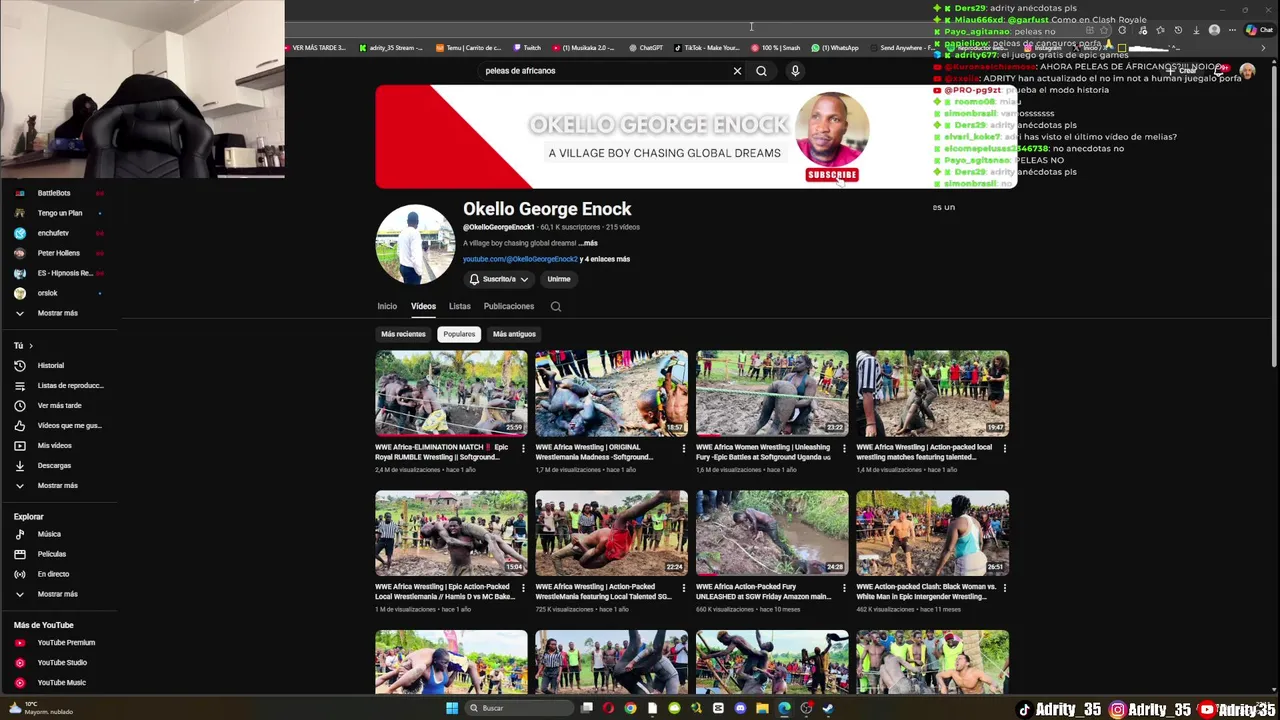The width and height of the screenshot is (1280, 720).
Task: Open ELIMINATION MATCH video thumbnail
Action: pos(451,393)
